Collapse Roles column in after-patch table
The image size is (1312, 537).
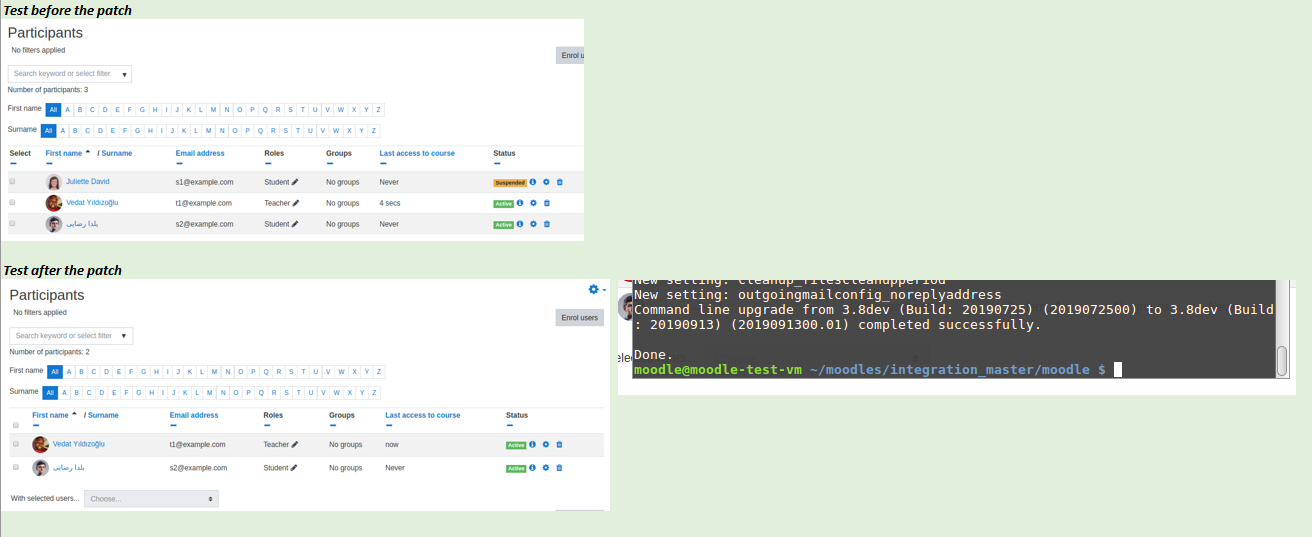point(267,425)
